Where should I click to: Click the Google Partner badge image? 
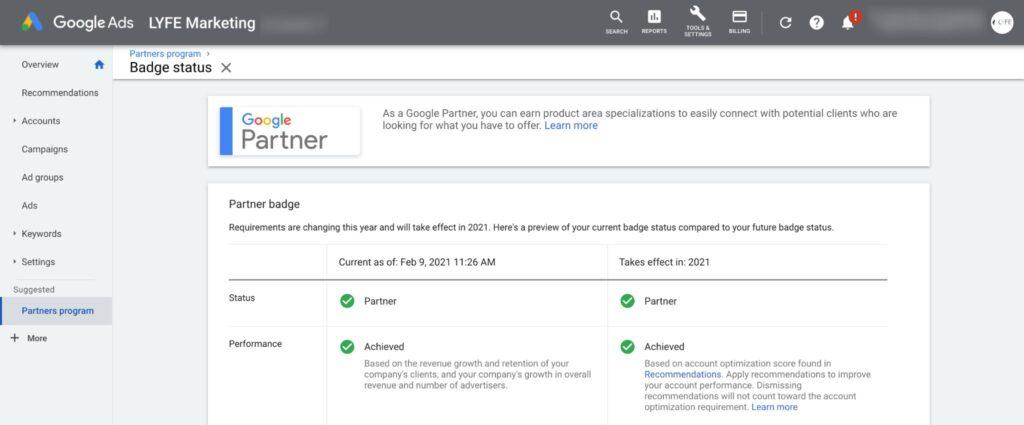click(x=290, y=131)
